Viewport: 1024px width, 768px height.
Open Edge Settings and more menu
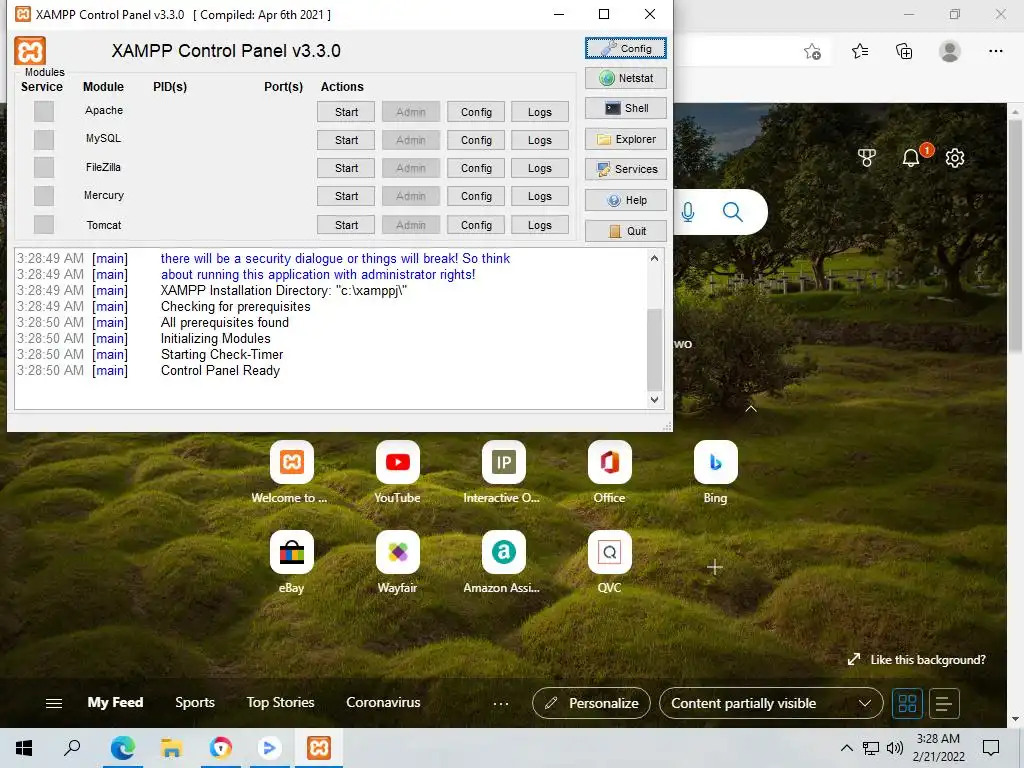[x=995, y=51]
